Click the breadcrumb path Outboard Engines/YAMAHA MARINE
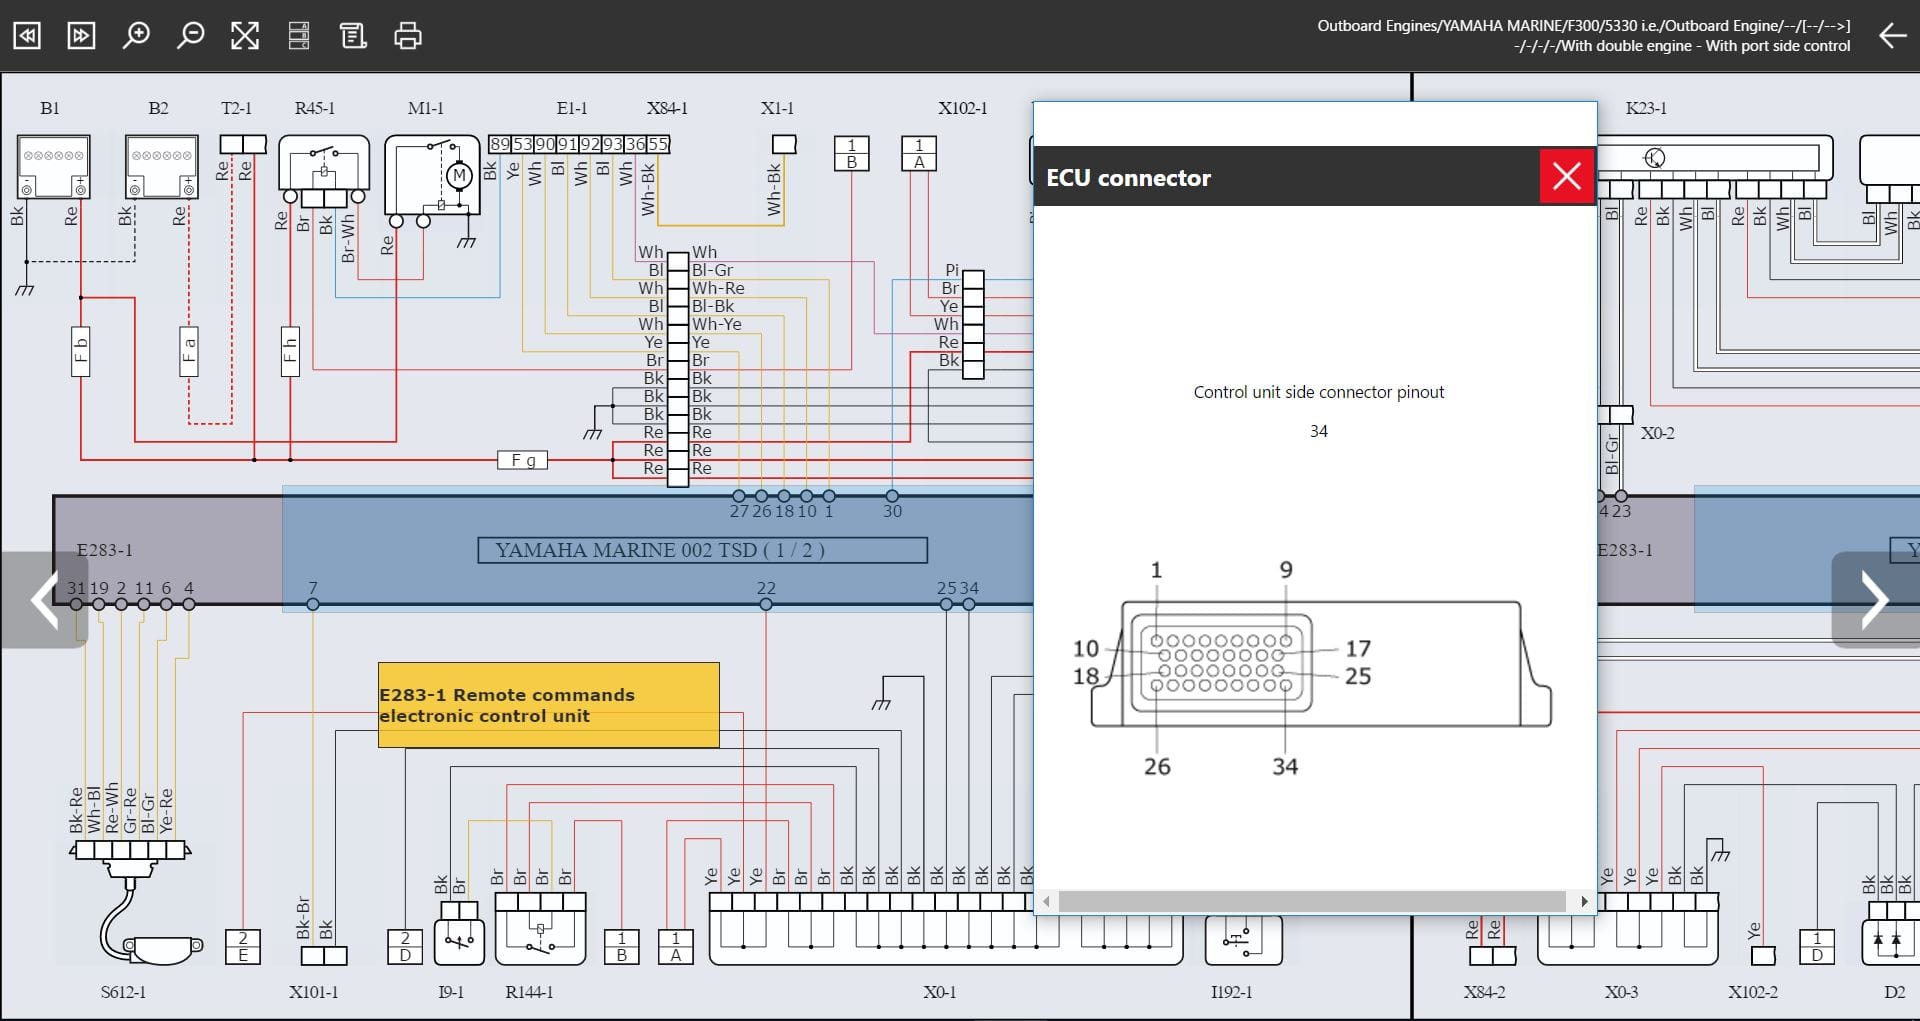Screen dimensions: 1920x1021 pyautogui.click(x=1583, y=26)
